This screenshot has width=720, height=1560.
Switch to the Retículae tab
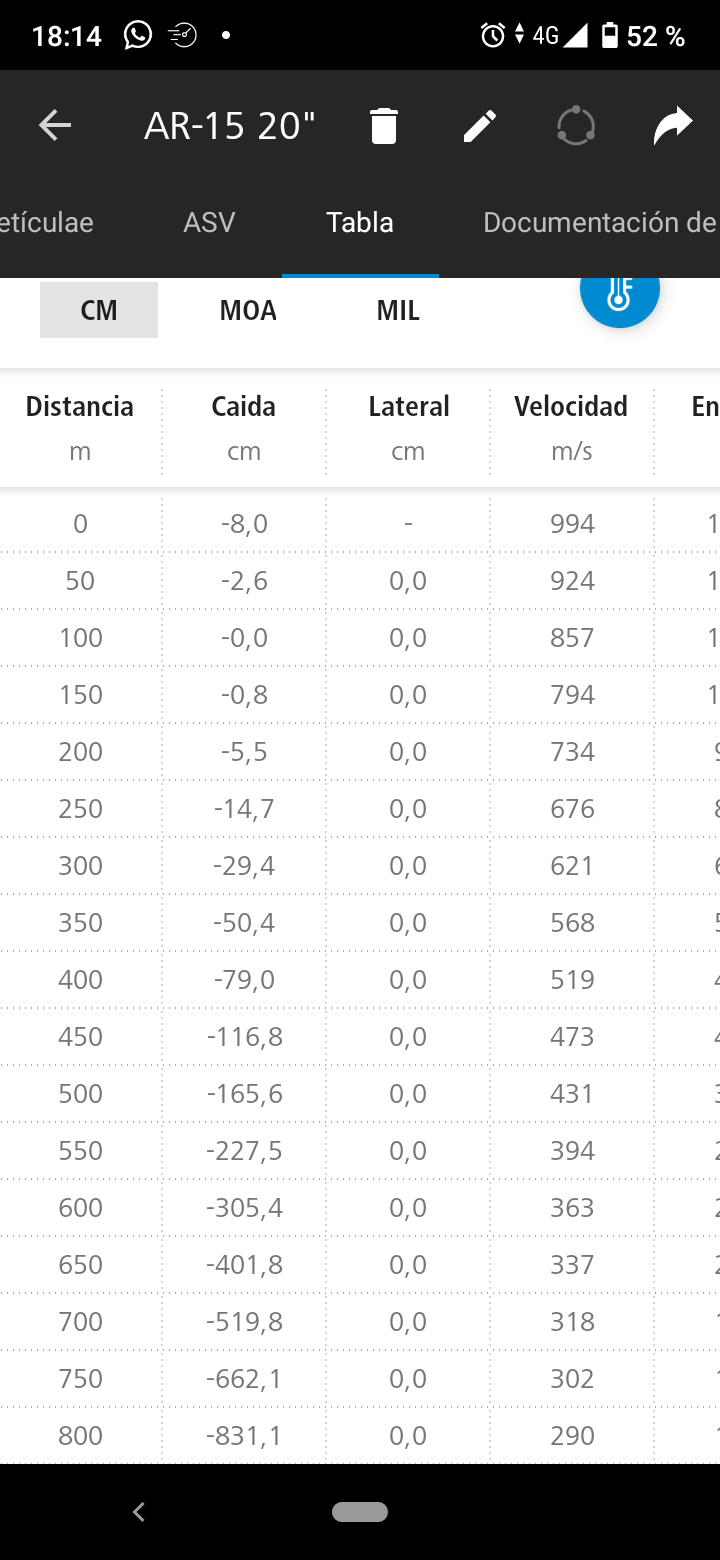(46, 222)
